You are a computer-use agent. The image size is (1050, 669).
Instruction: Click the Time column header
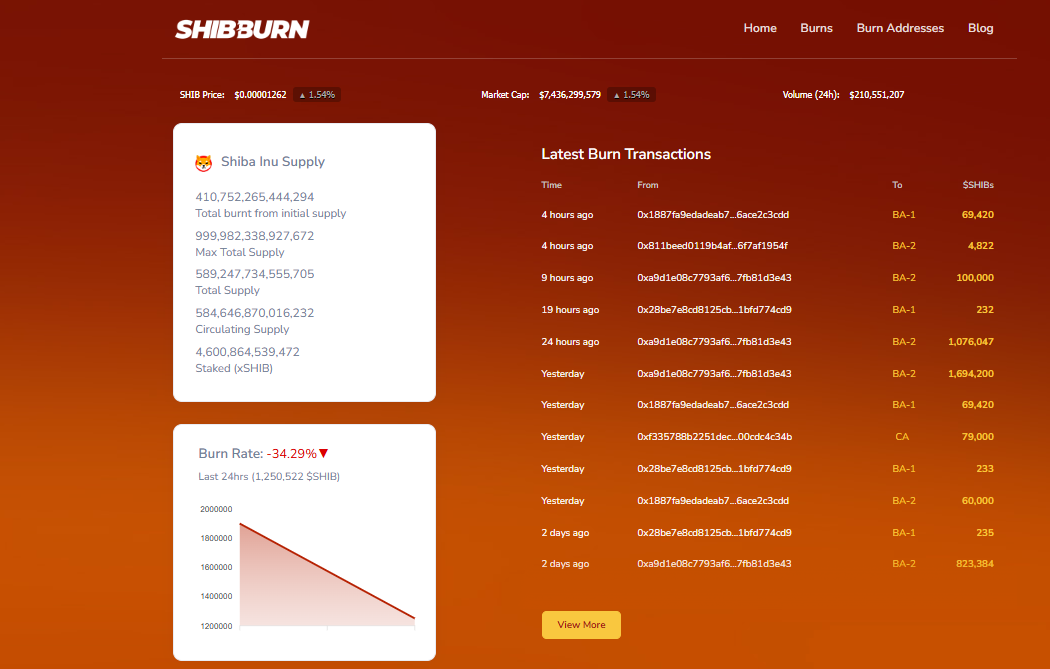click(552, 185)
